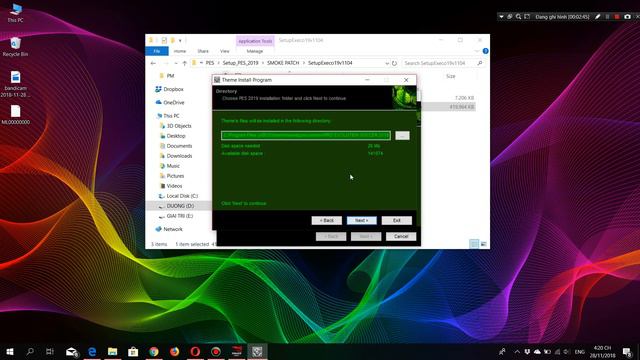Launch Google Chrome from the taskbar

coord(154,351)
